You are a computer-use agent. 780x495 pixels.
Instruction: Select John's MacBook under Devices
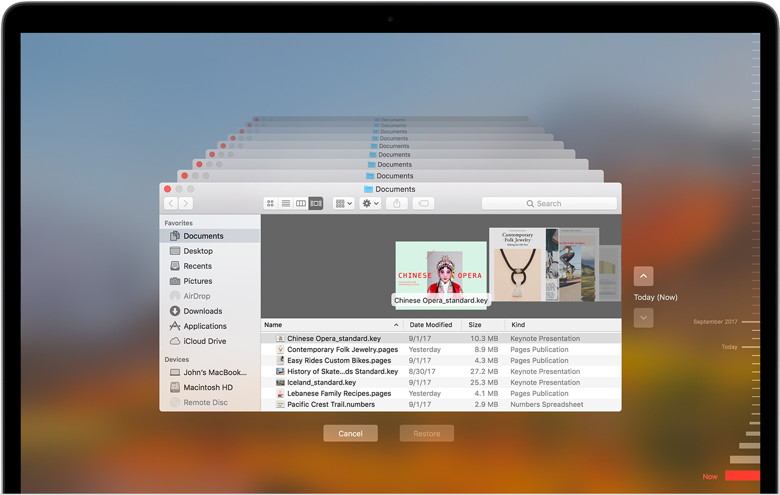click(210, 372)
